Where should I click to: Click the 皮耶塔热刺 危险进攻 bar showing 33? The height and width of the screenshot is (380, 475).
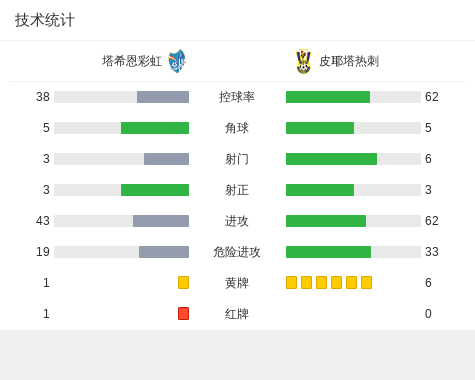coord(328,252)
